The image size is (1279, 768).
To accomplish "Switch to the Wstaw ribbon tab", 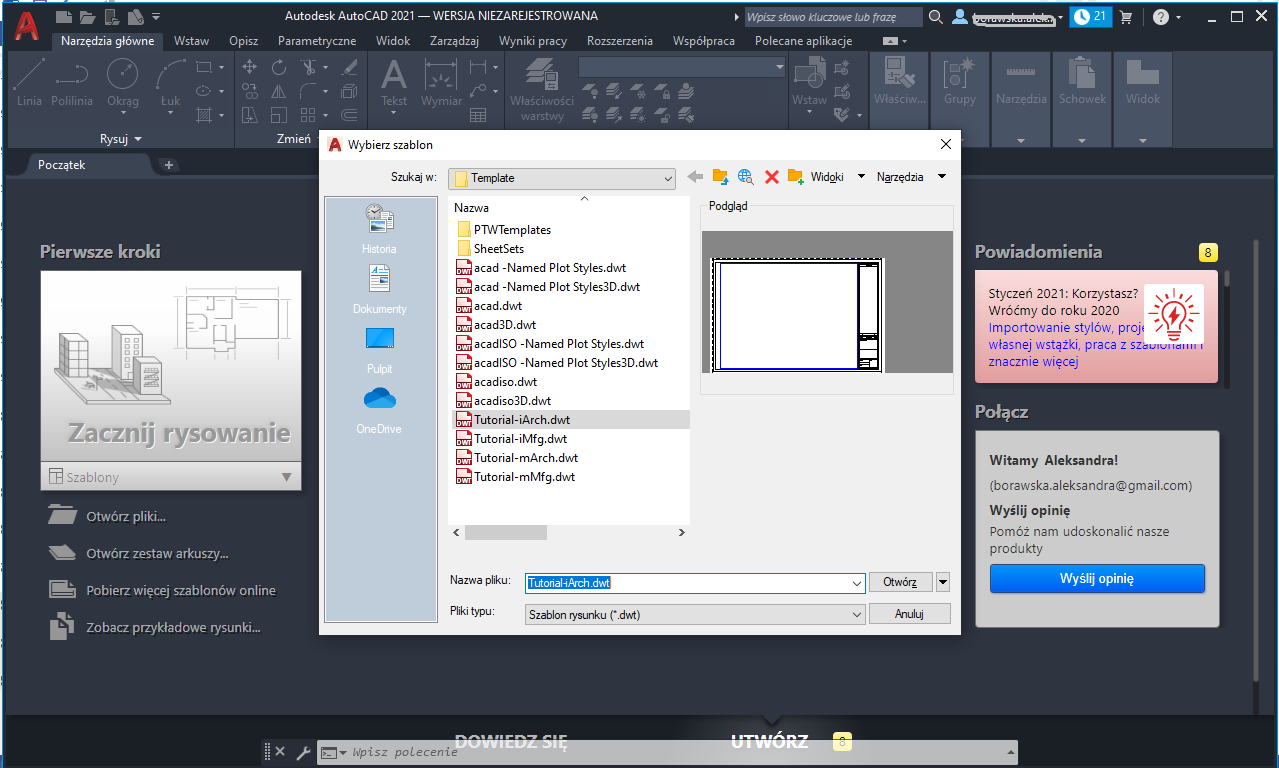I will point(191,41).
